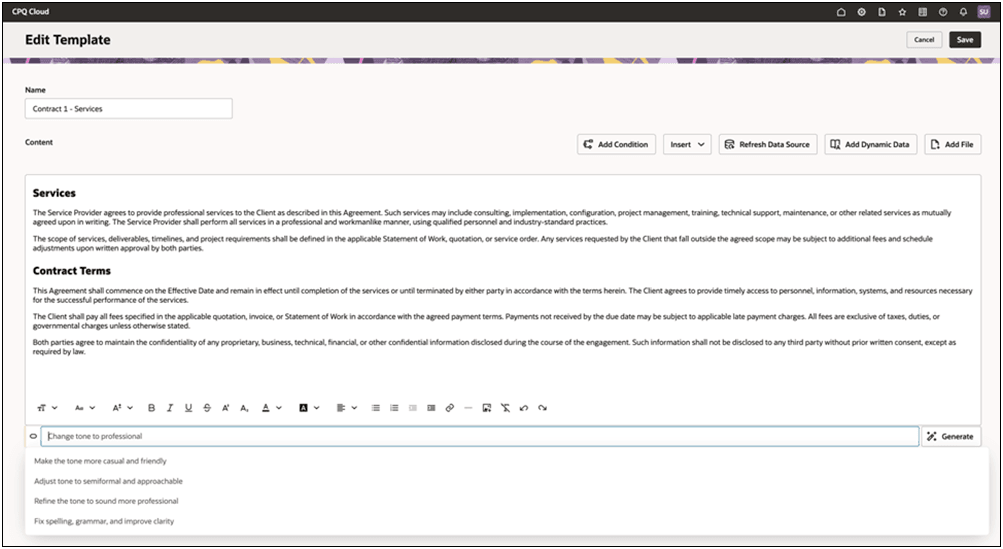Viewport: 1003px width, 549px height.
Task: Click the 'Services' heading in content
Action: [x=54, y=193]
